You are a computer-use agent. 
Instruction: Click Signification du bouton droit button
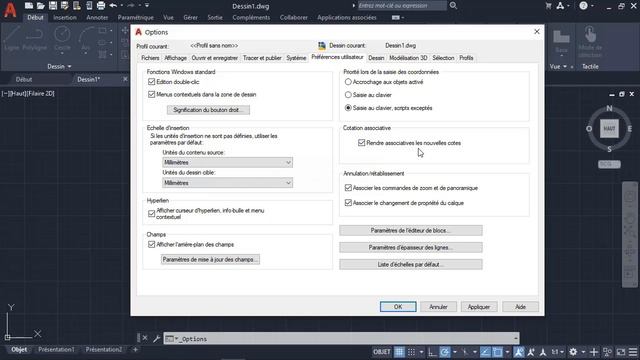[208, 110]
